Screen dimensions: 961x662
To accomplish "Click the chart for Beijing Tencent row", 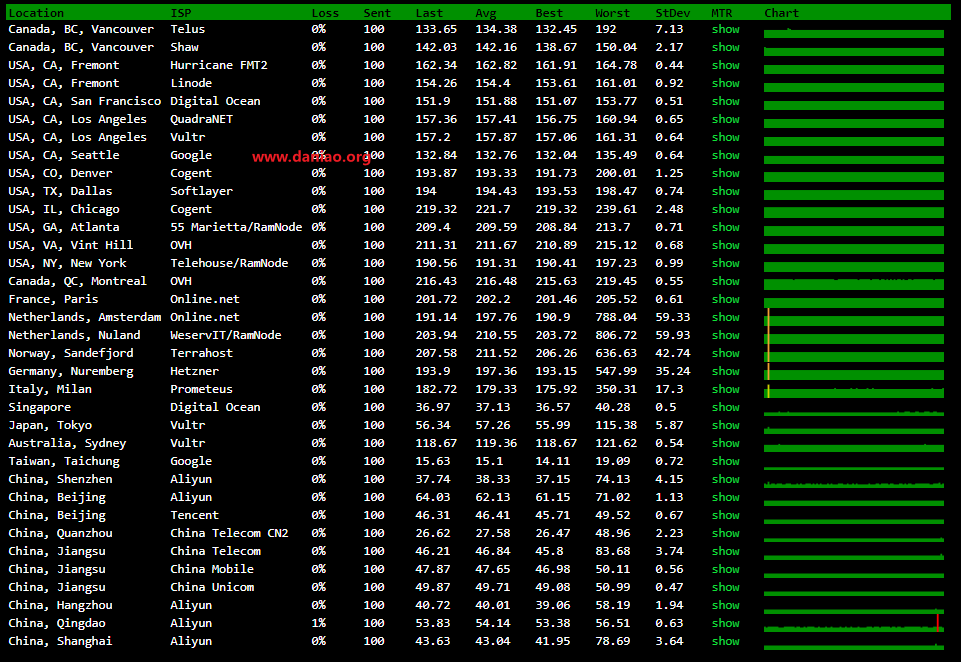I will tap(854, 516).
